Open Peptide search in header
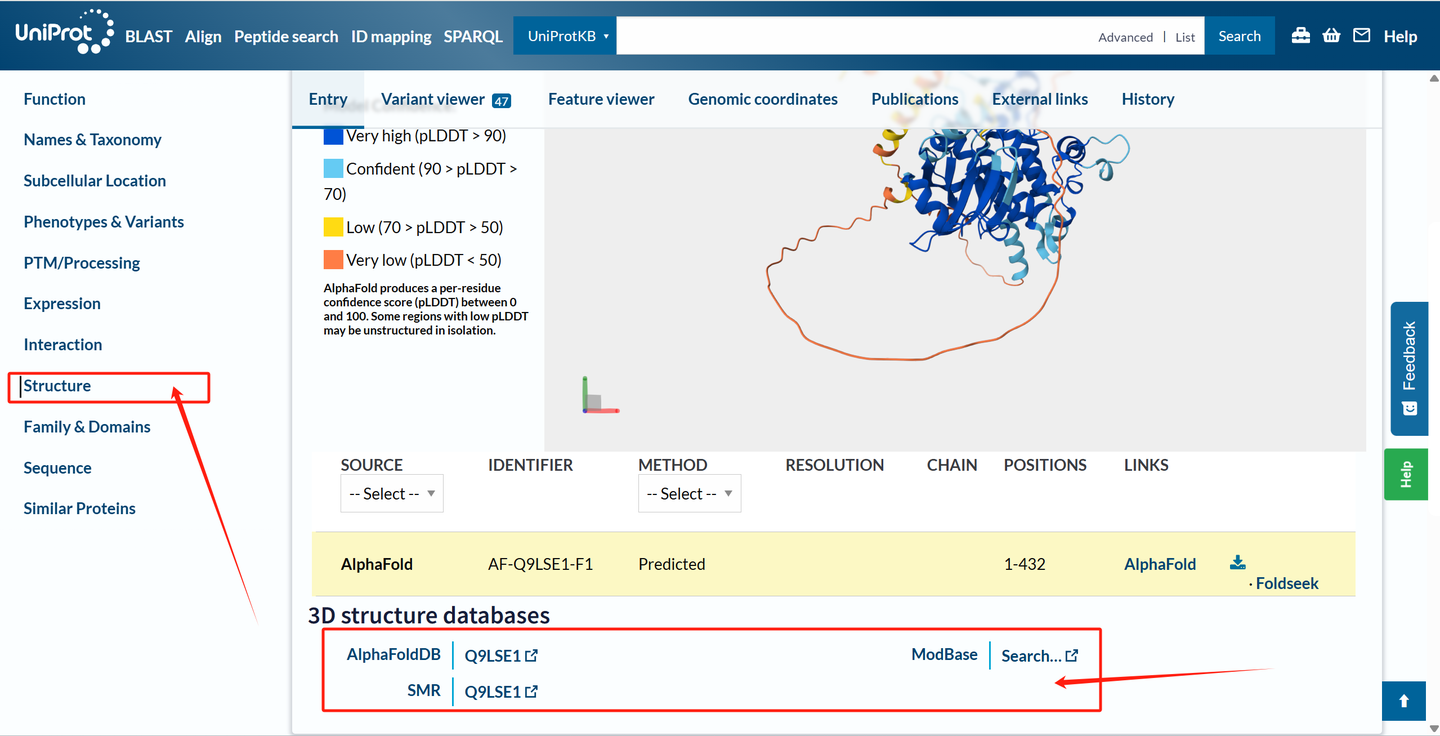The width and height of the screenshot is (1440, 736). point(286,36)
